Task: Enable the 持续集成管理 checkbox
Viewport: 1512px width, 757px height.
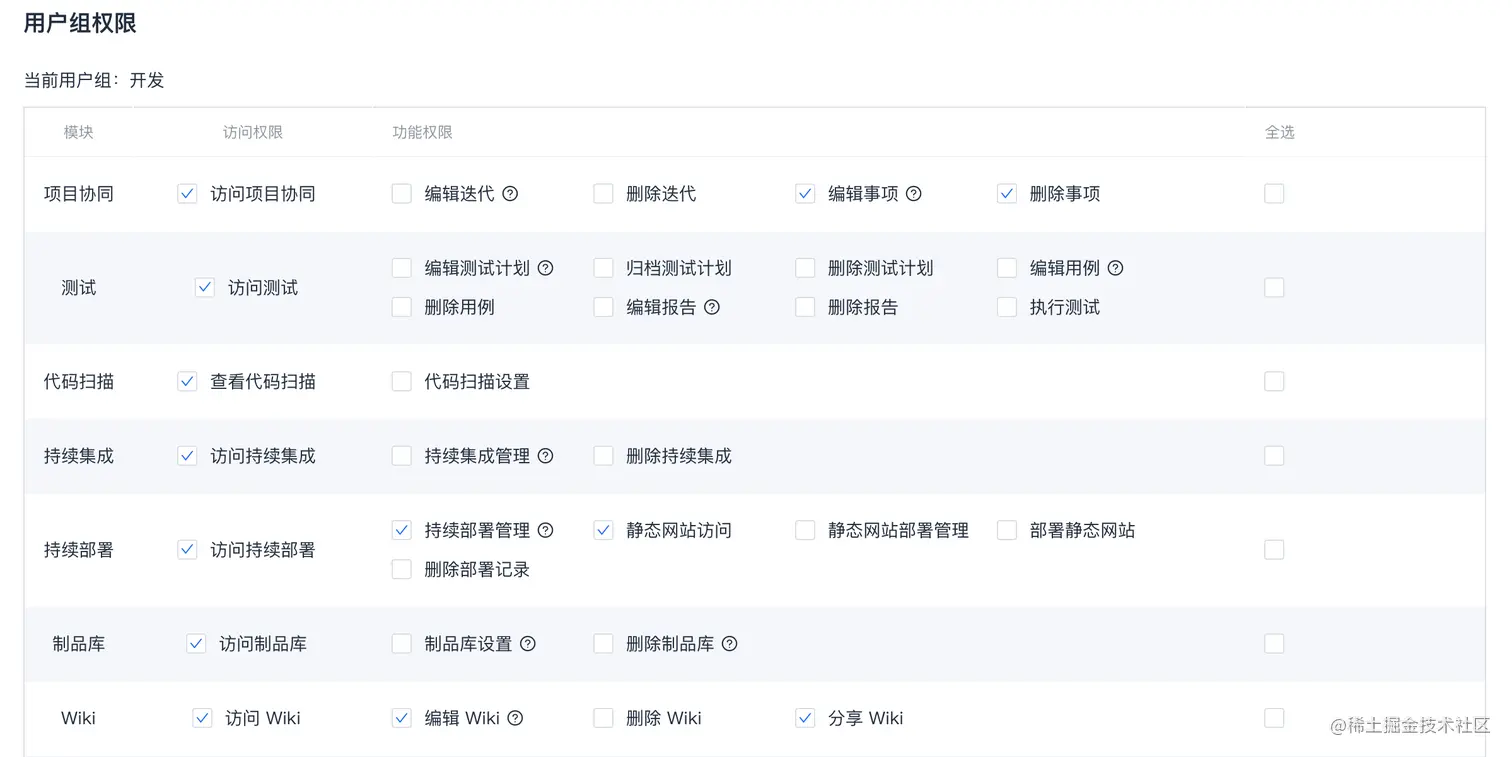Action: tap(402, 456)
